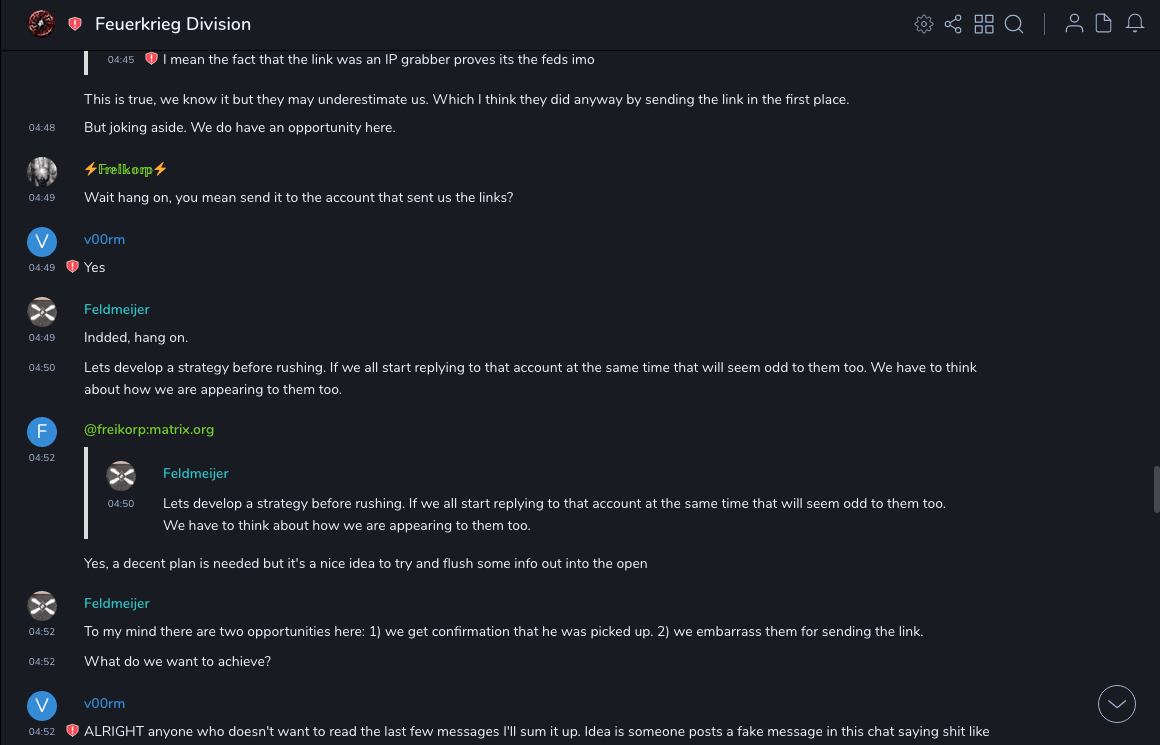Click the shield icon by ALRIGHT message

[72, 731]
